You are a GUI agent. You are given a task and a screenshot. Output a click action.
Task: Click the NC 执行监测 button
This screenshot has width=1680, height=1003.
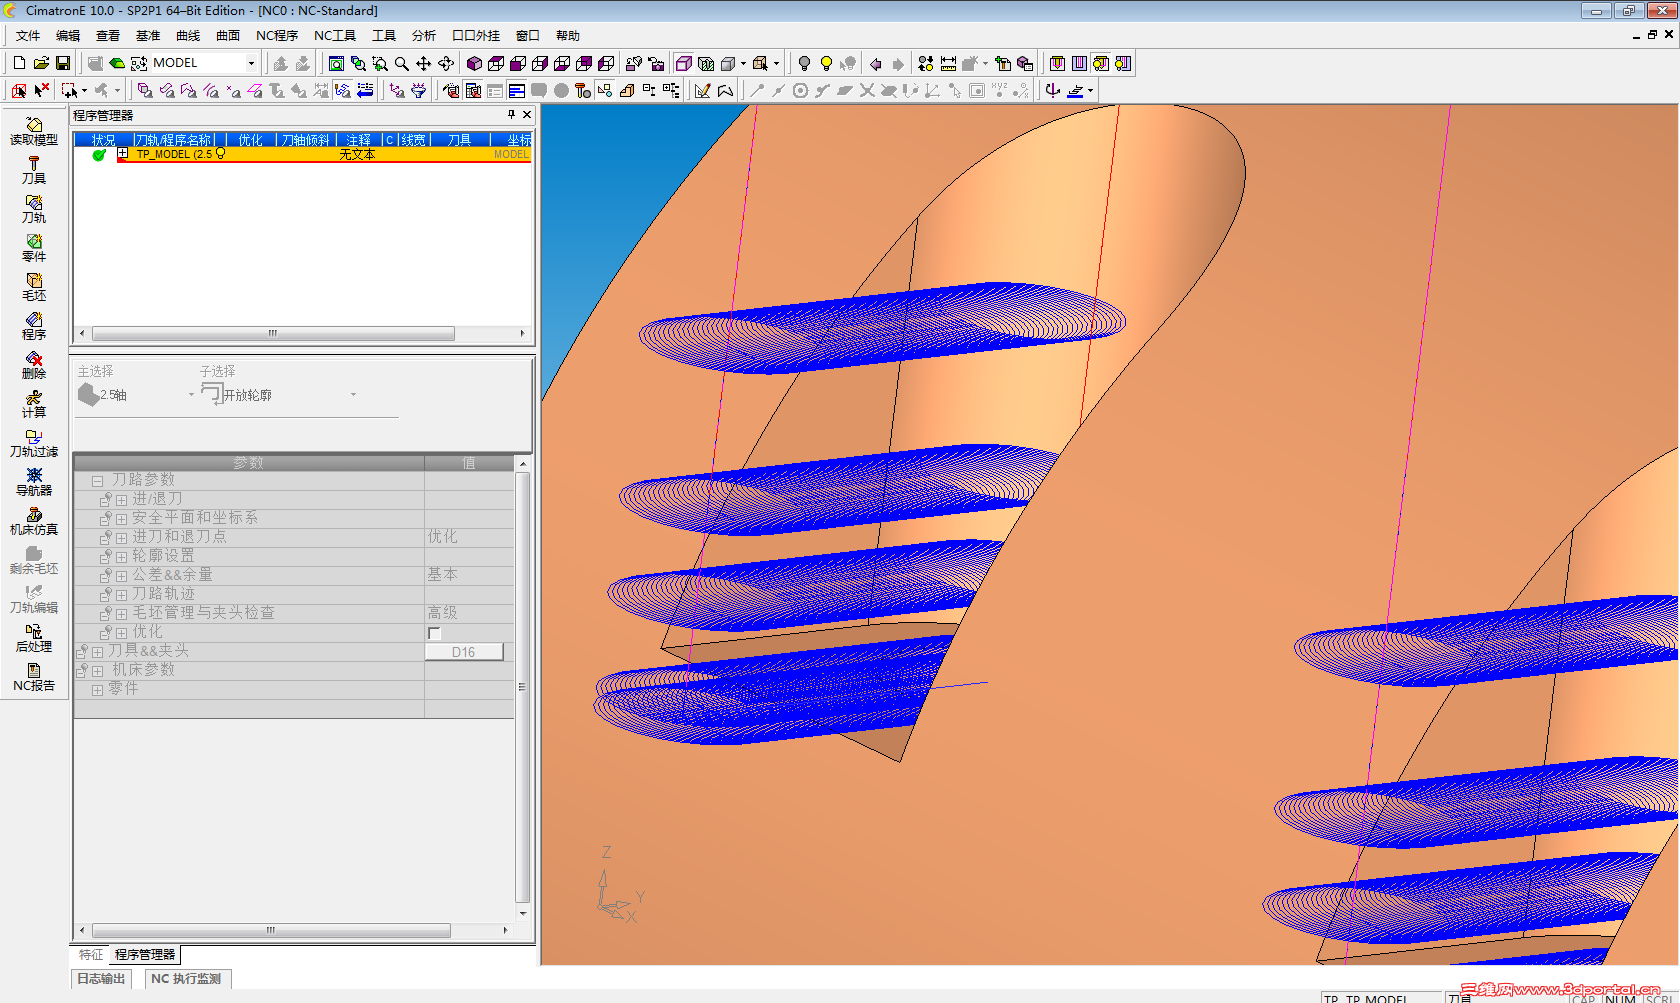click(187, 979)
